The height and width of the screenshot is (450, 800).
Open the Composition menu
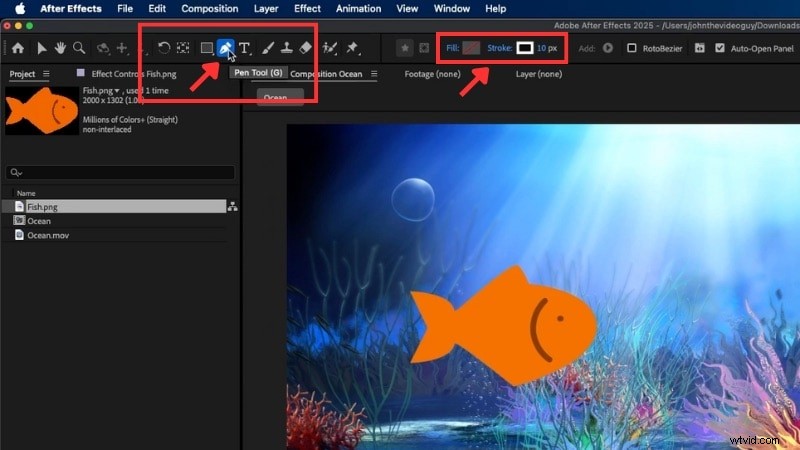pyautogui.click(x=210, y=9)
